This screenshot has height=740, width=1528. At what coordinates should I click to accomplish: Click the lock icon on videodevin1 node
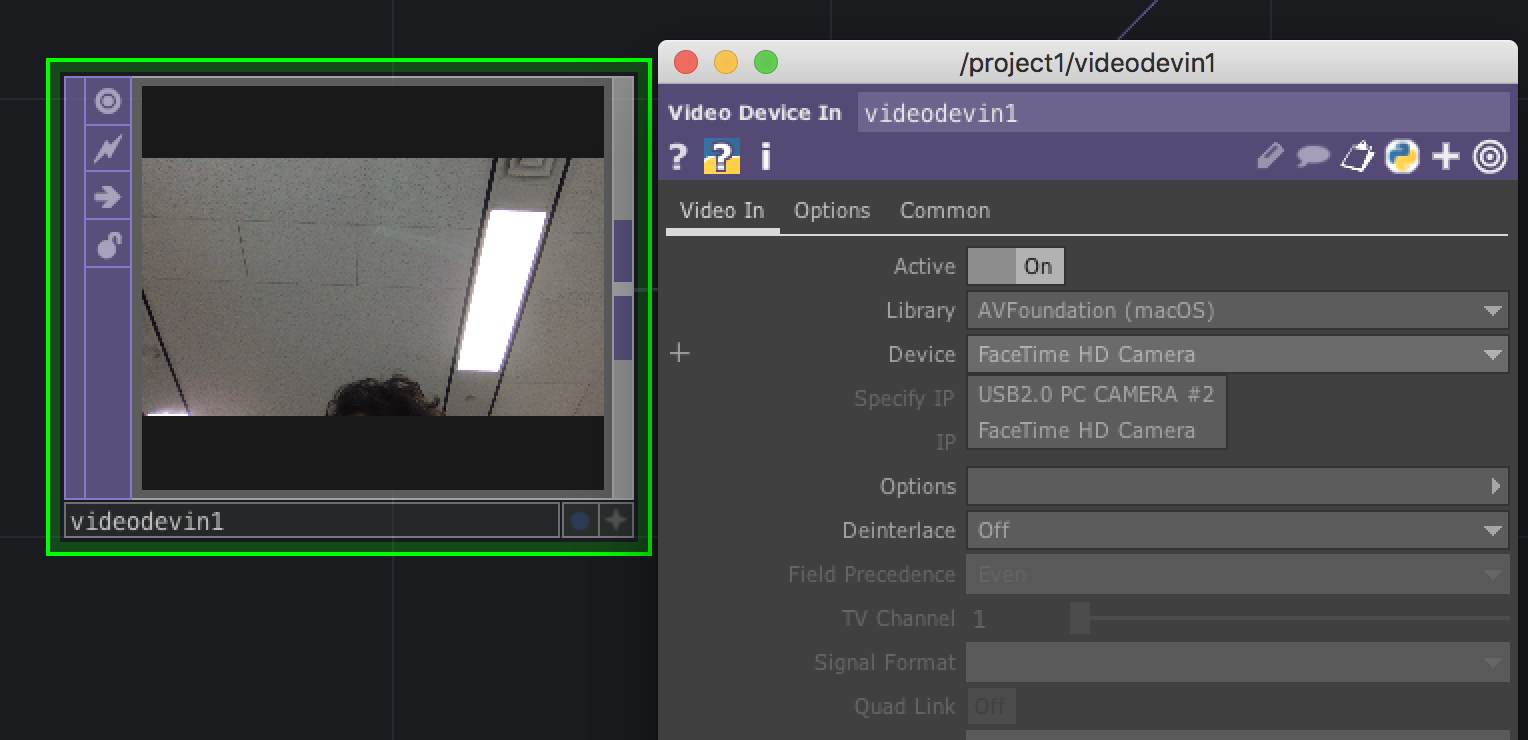coord(108,245)
